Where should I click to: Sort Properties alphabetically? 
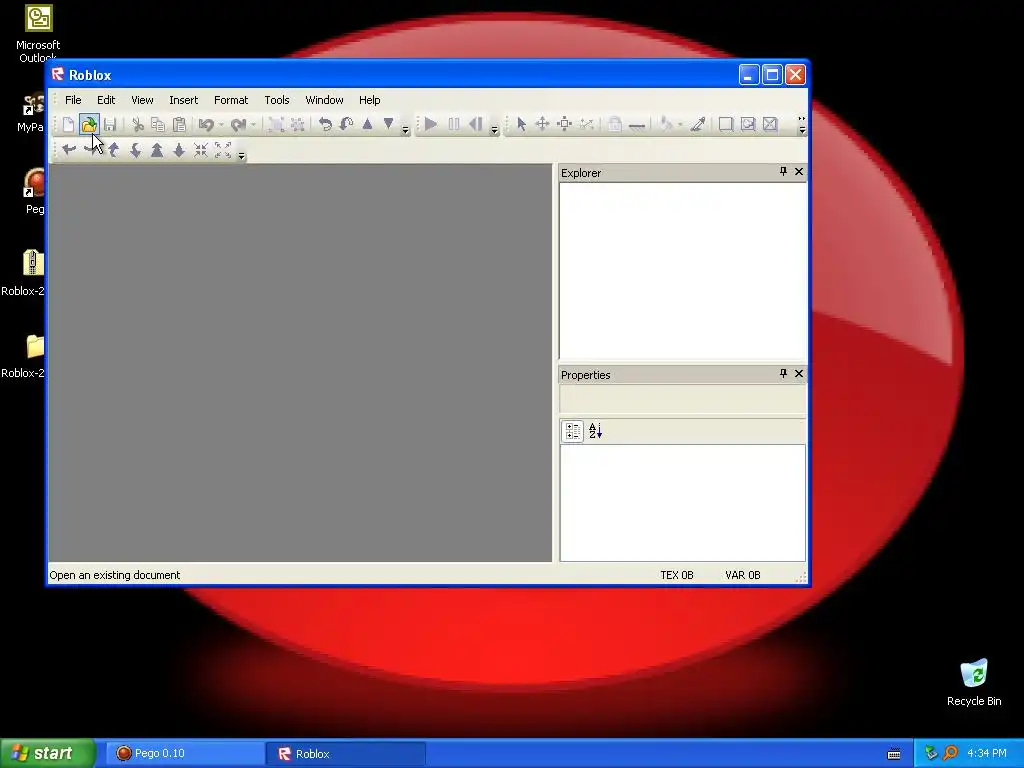[x=595, y=431]
